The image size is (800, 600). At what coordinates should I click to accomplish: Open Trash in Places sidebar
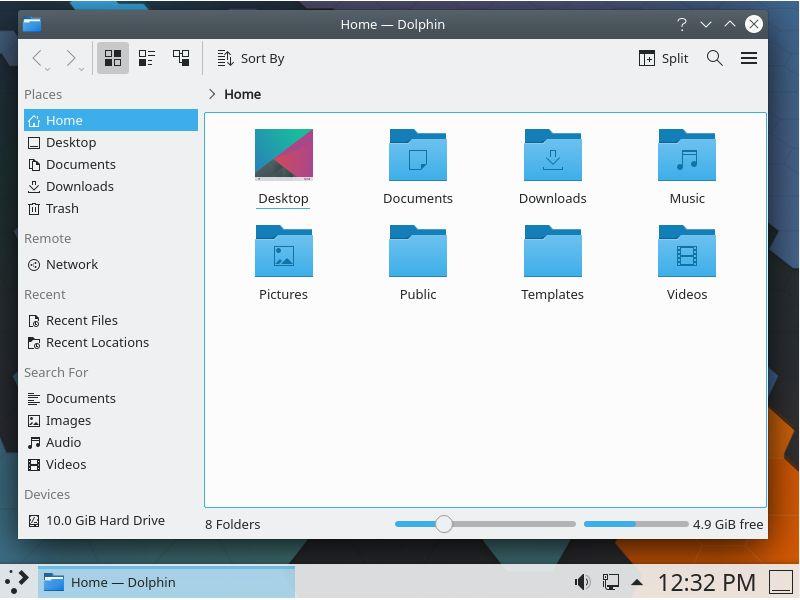point(62,208)
